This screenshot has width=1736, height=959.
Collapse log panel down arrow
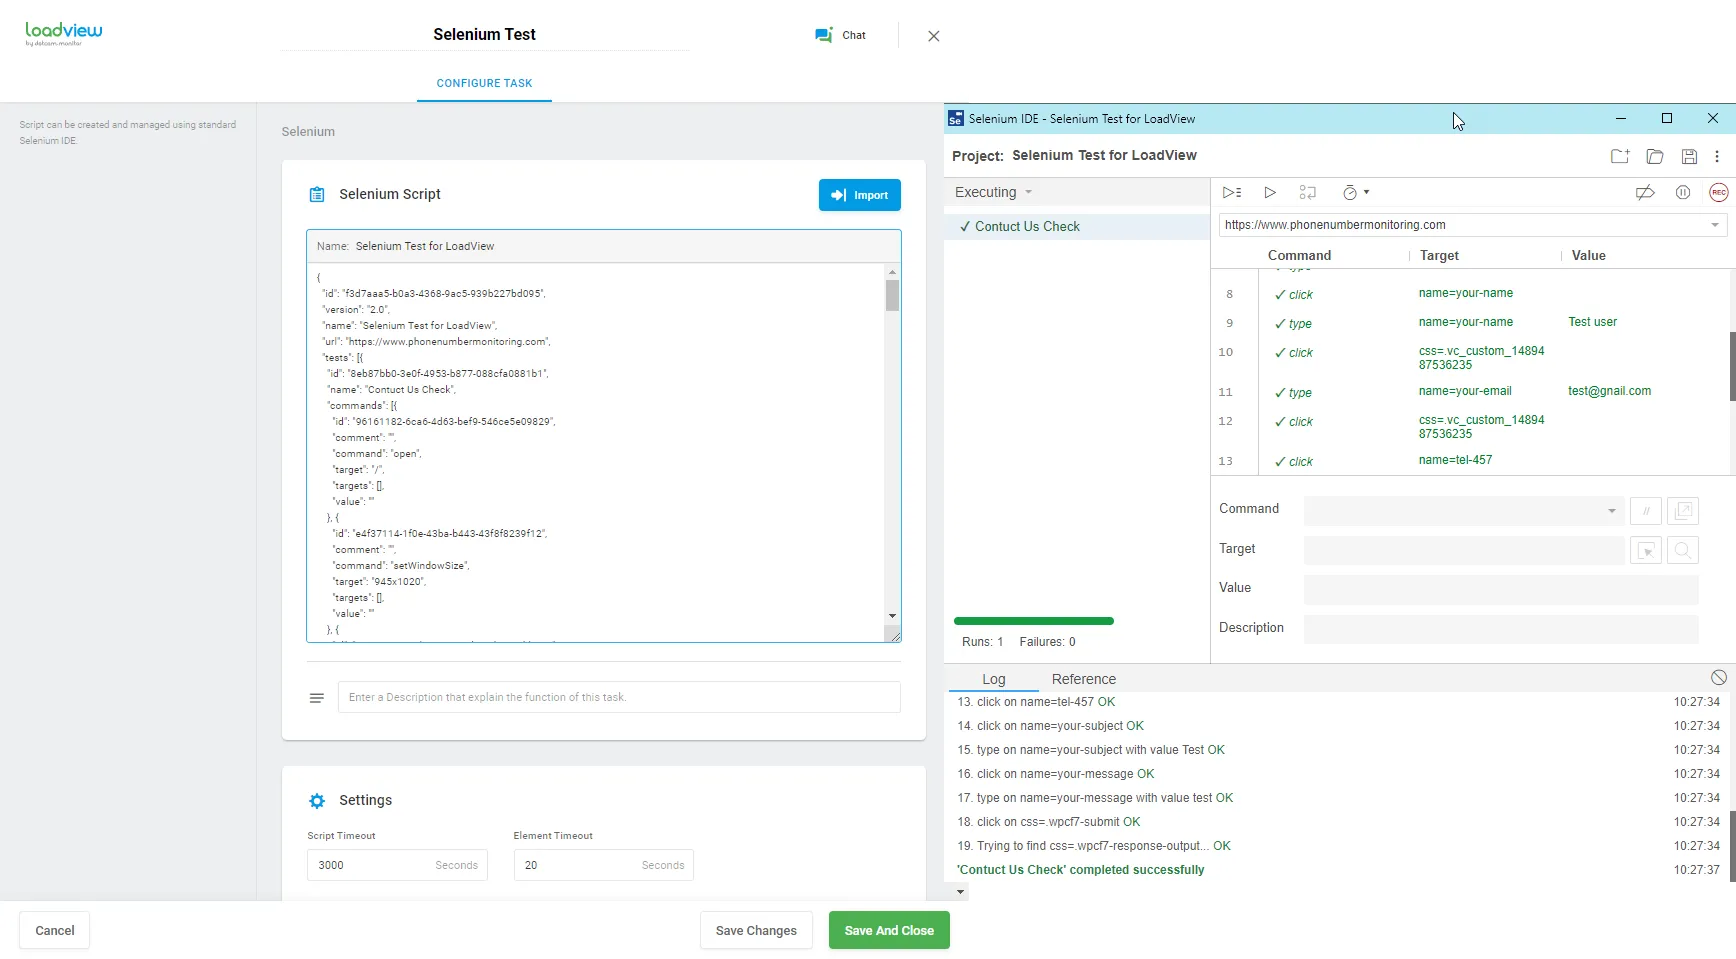[x=961, y=891]
